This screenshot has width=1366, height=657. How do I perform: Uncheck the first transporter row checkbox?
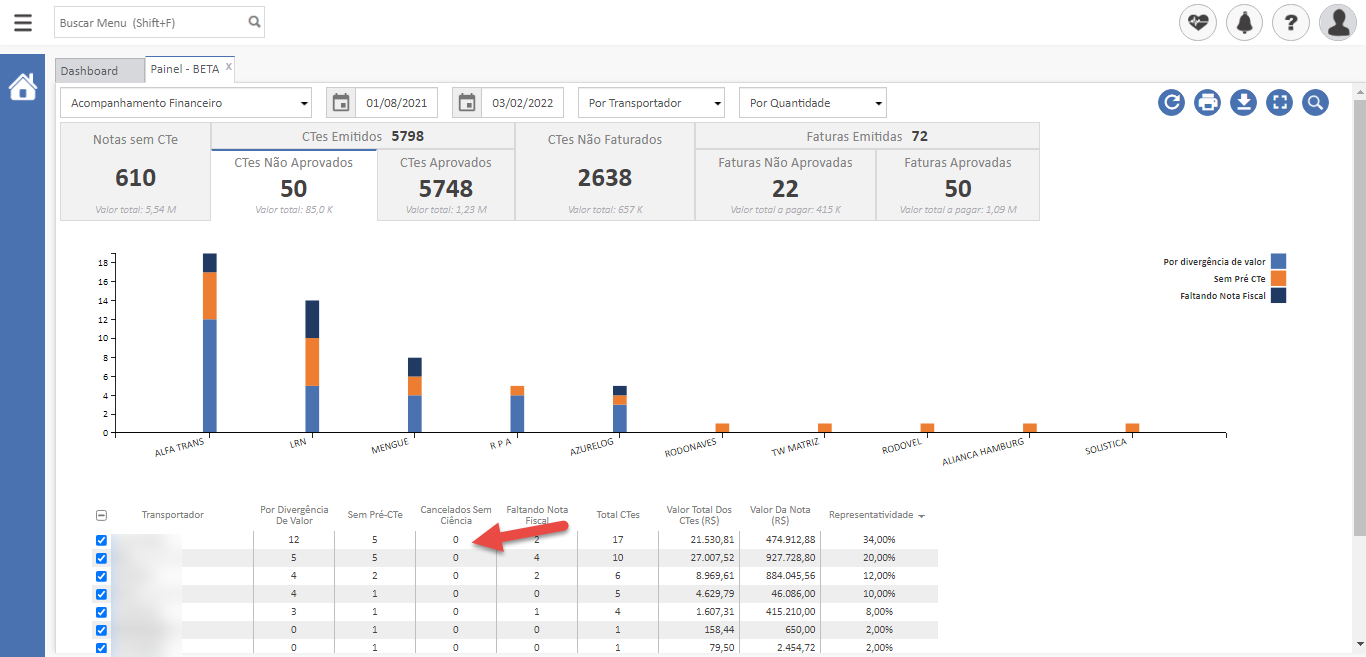coord(101,540)
